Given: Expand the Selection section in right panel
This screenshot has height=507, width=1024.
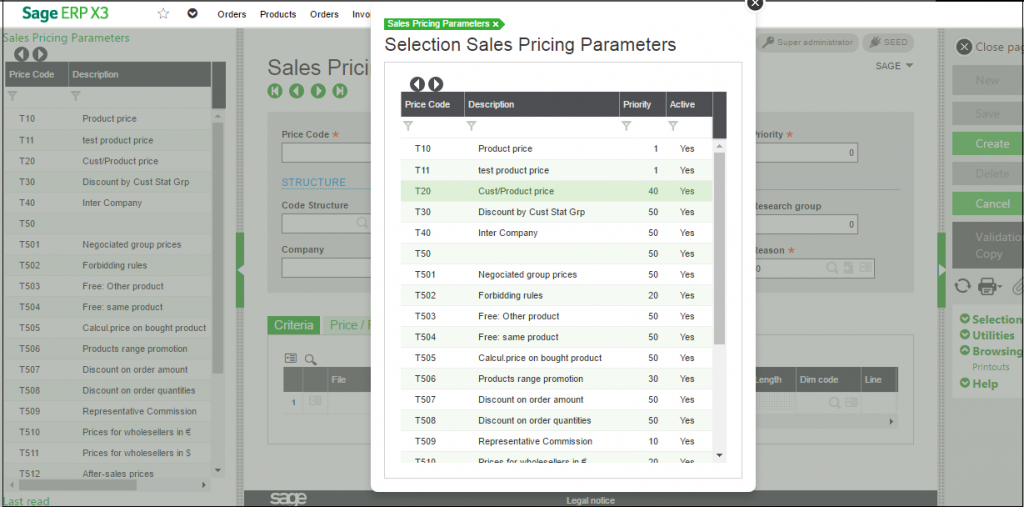Looking at the screenshot, I should click(x=990, y=319).
